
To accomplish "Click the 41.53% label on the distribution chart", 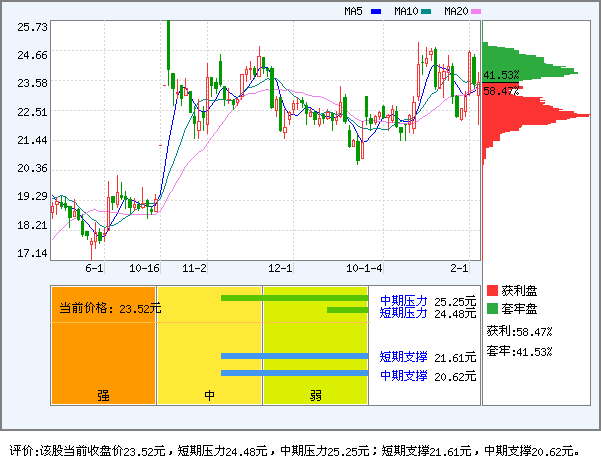I will pos(501,75).
